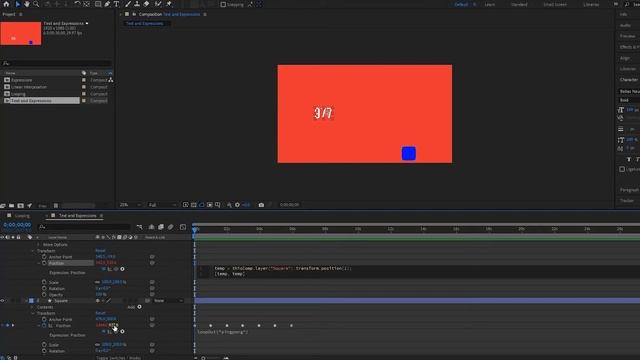Click Reset for Square layer Transform

coord(100,313)
